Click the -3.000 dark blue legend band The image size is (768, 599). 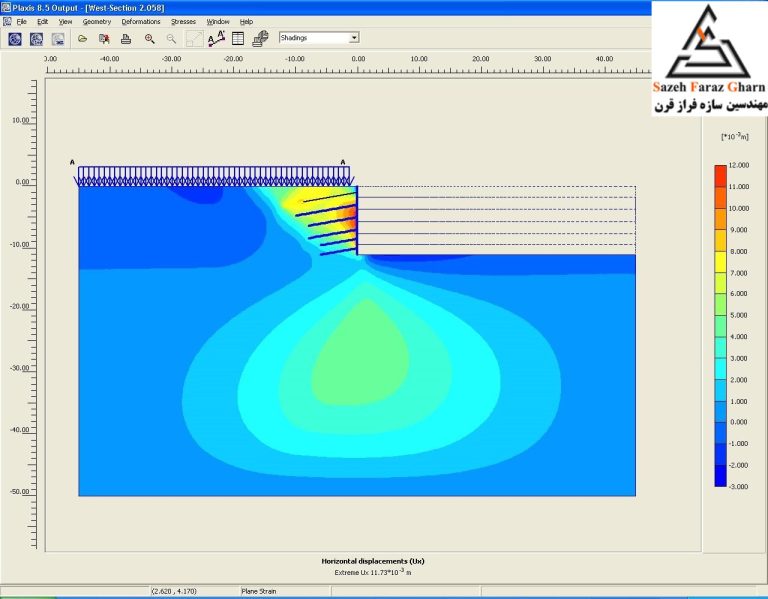720,476
